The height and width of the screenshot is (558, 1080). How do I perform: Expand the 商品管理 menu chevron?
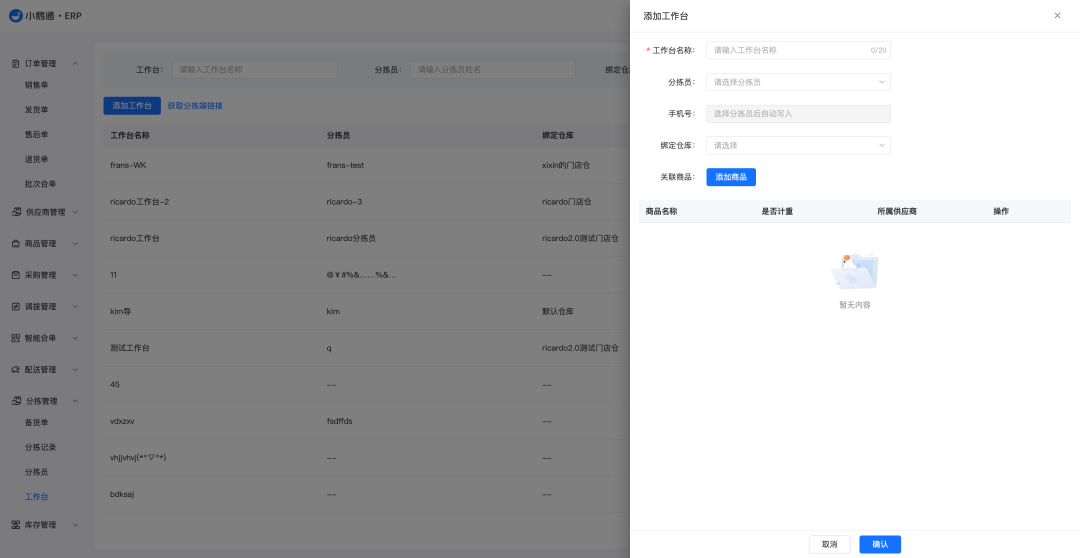click(x=75, y=244)
